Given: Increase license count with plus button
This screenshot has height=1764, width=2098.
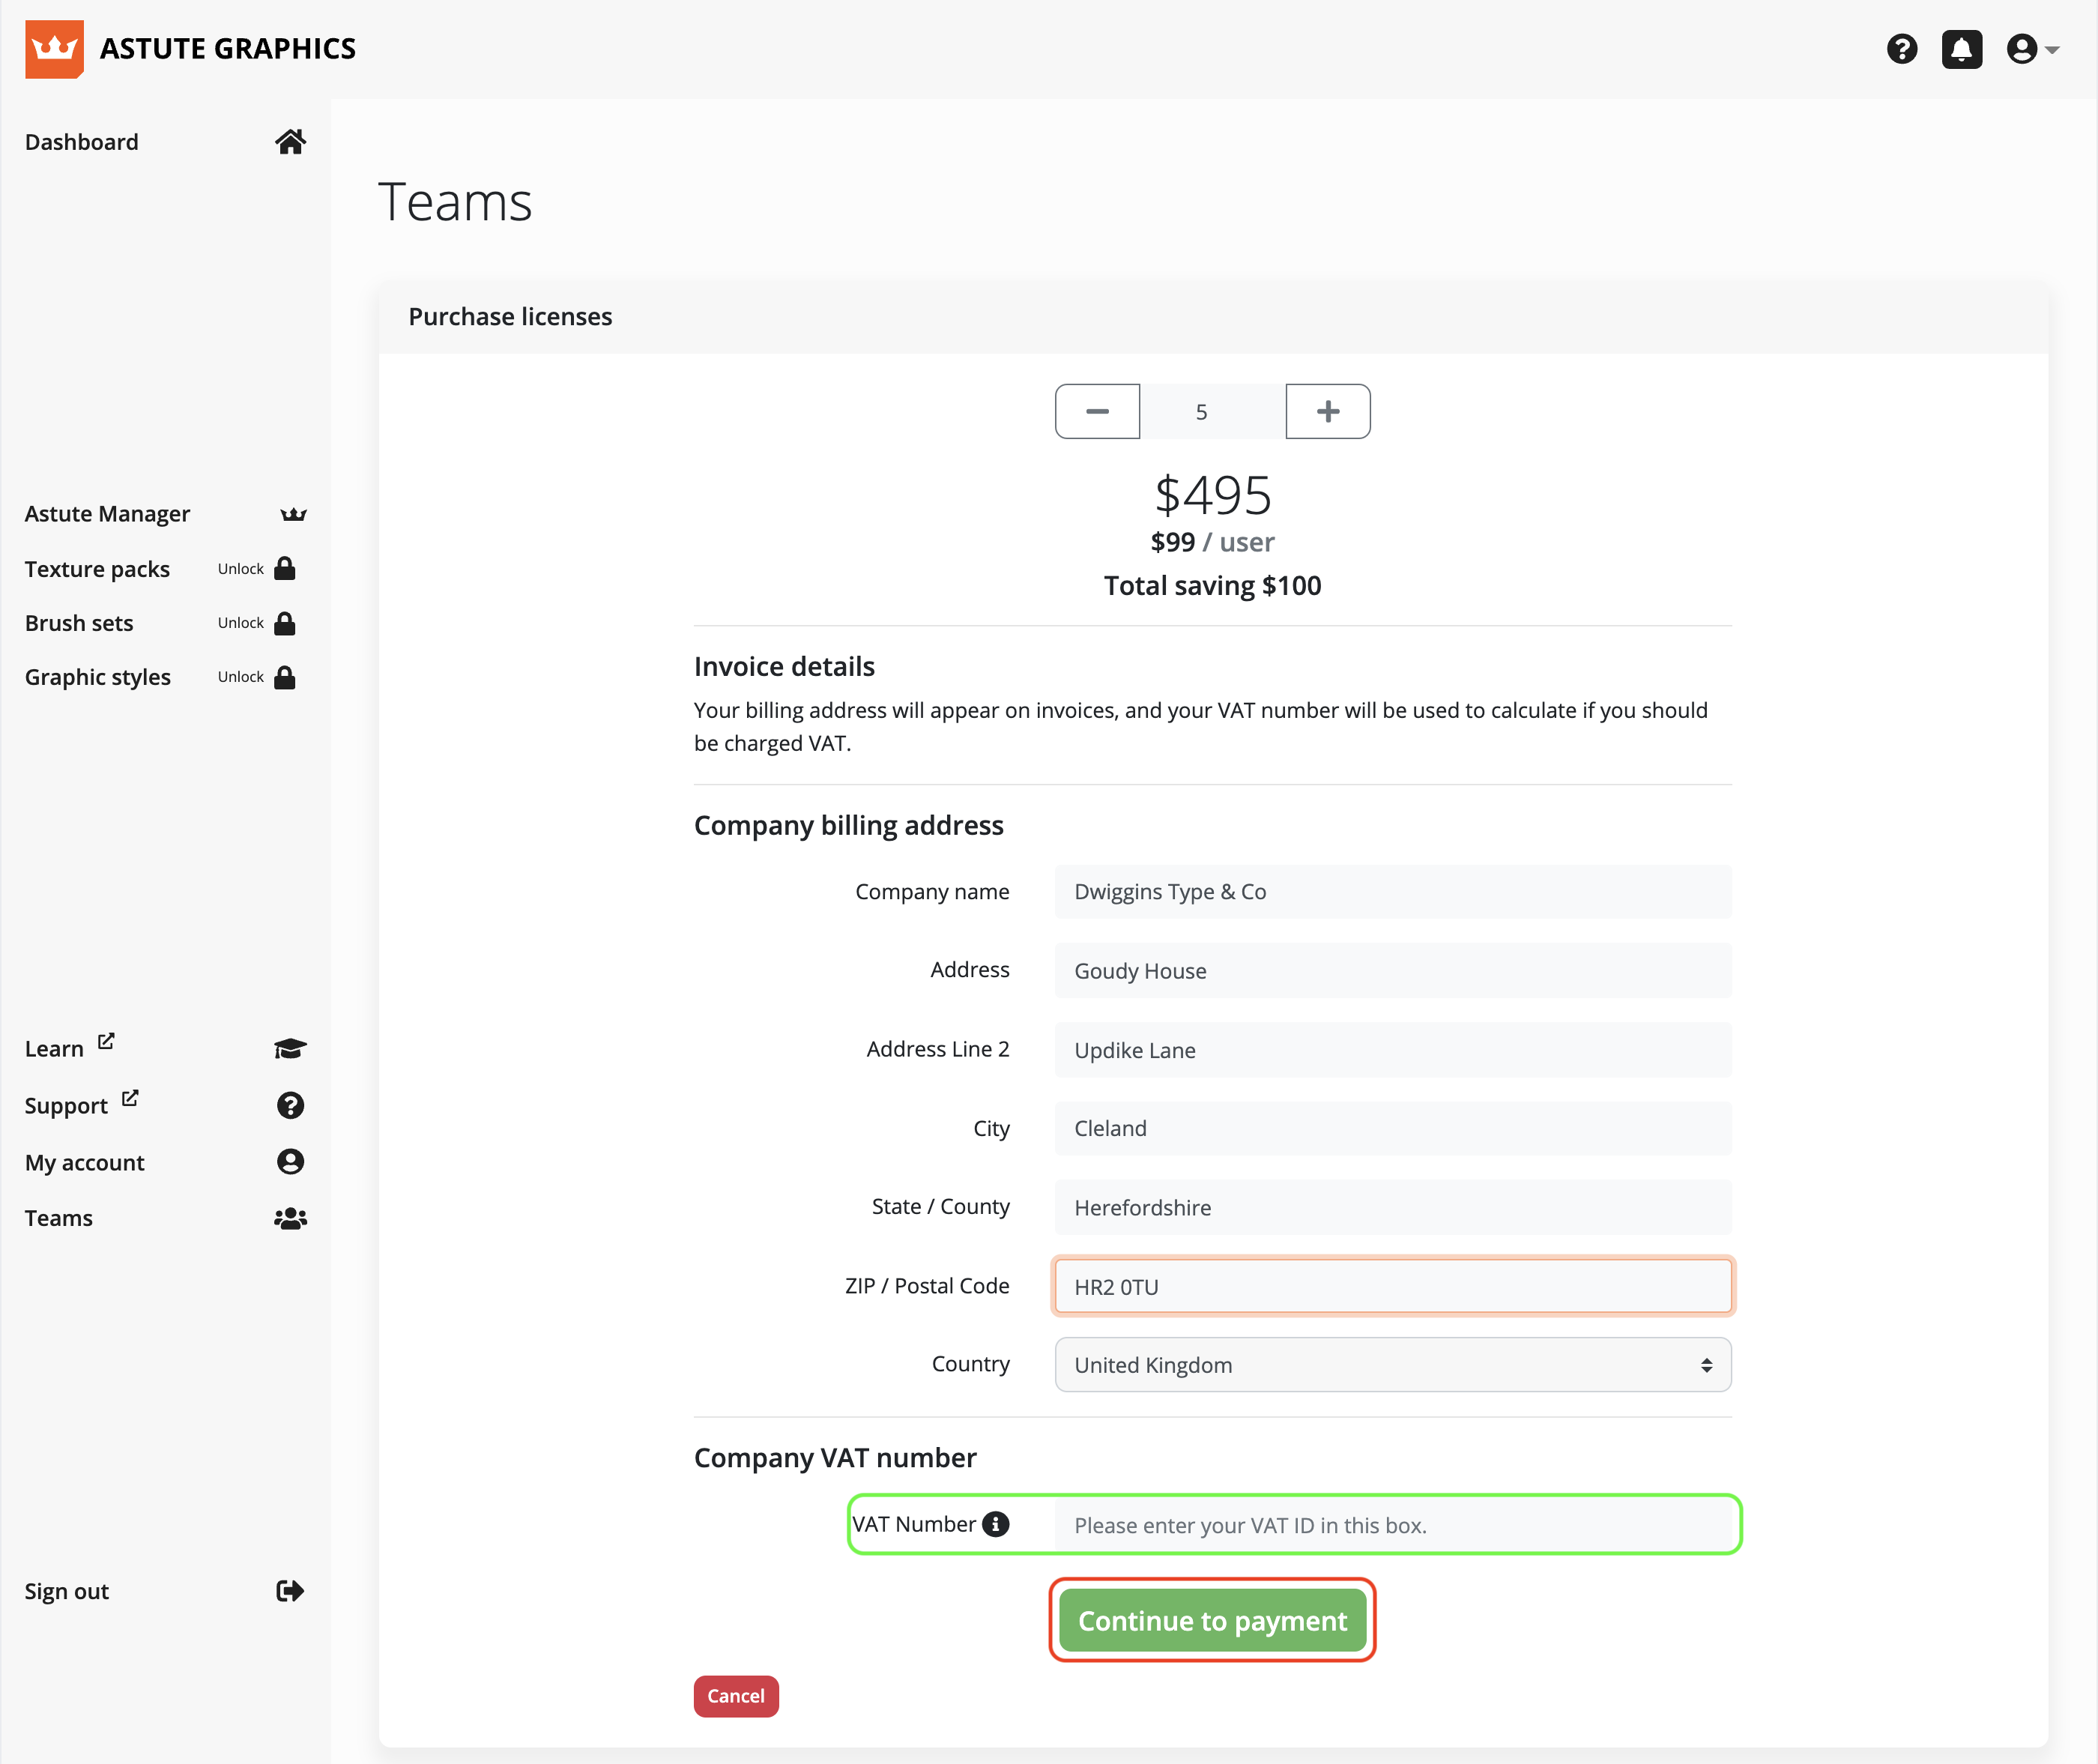Looking at the screenshot, I should (1327, 411).
